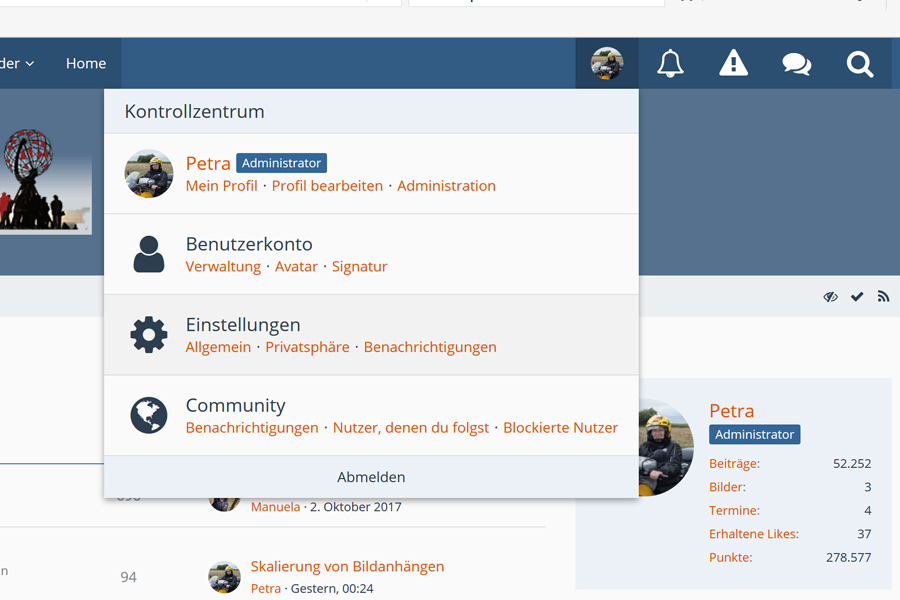Expand the dropdown arrow left of Home
The image size is (900, 600).
pos(29,64)
